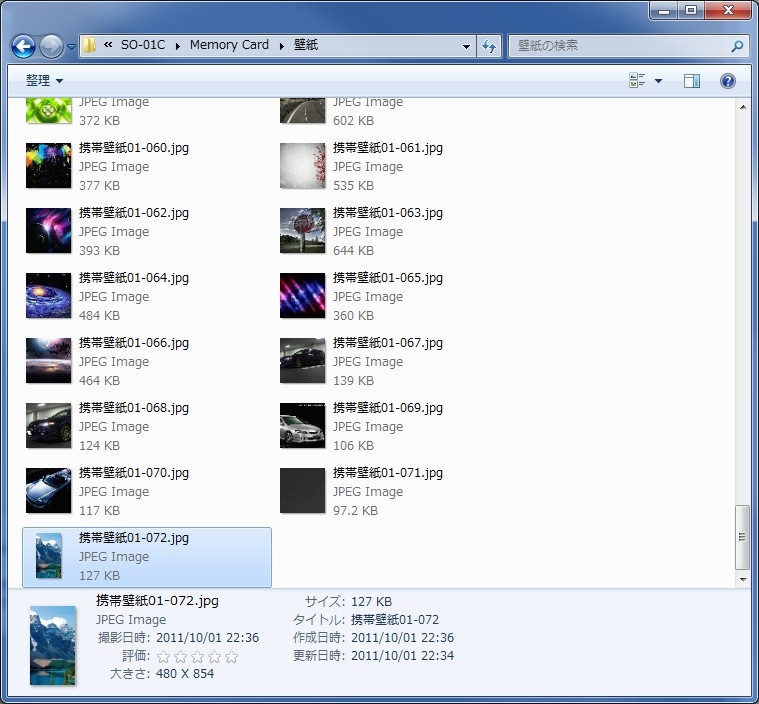Click the folder icon in the address bar
This screenshot has width=759, height=704.
click(89, 46)
